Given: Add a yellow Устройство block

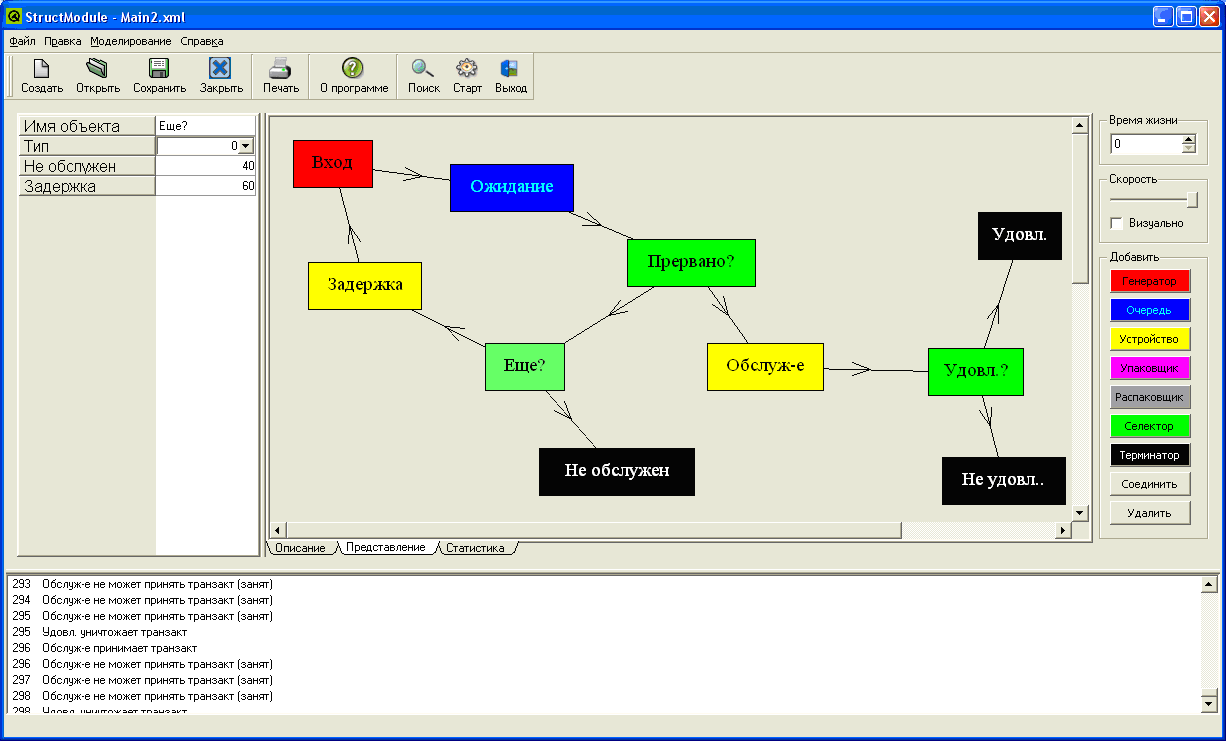Looking at the screenshot, I should [x=1150, y=340].
